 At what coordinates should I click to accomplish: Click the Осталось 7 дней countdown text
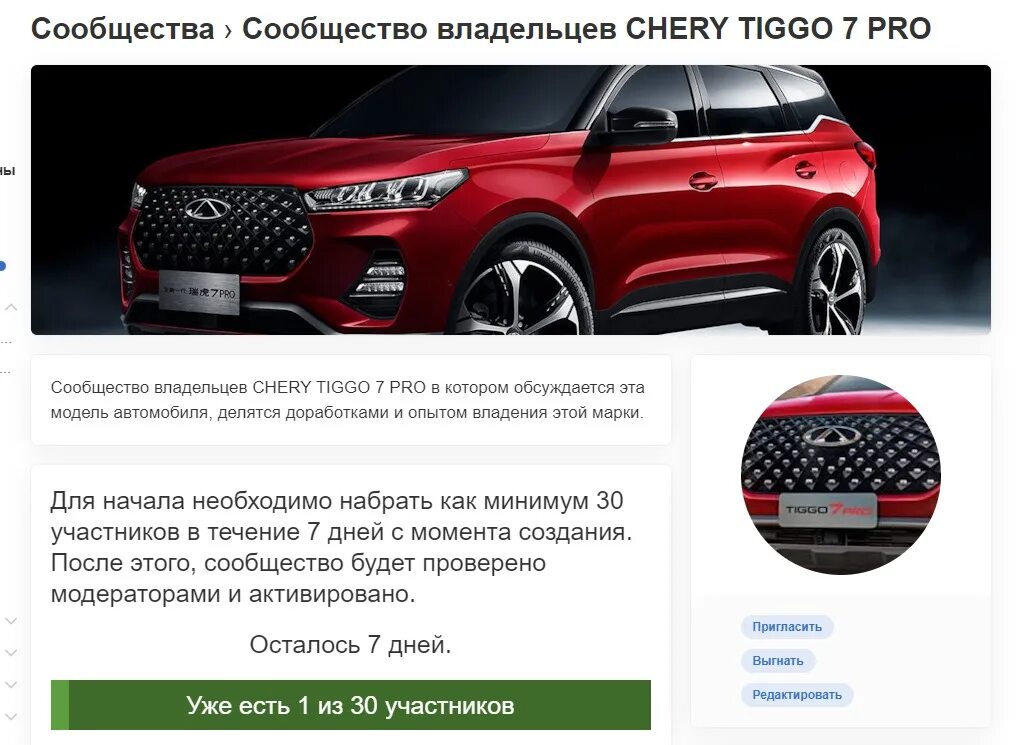point(350,644)
